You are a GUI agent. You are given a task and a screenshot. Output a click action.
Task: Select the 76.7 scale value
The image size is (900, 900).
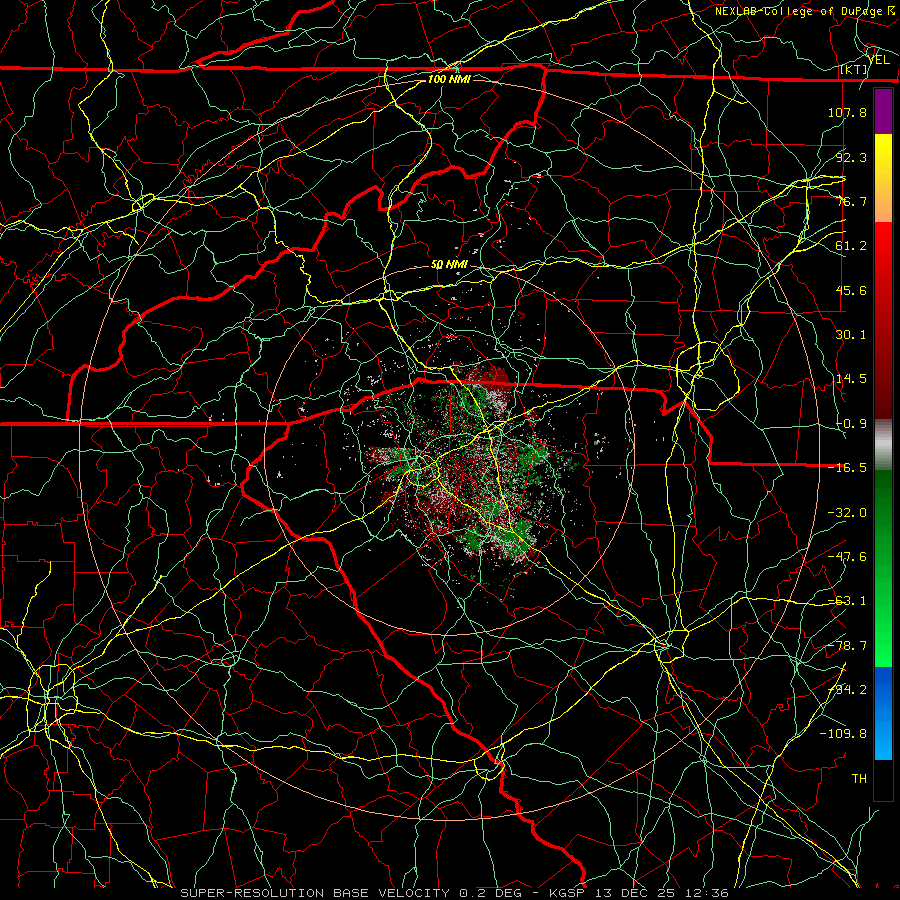click(x=851, y=201)
